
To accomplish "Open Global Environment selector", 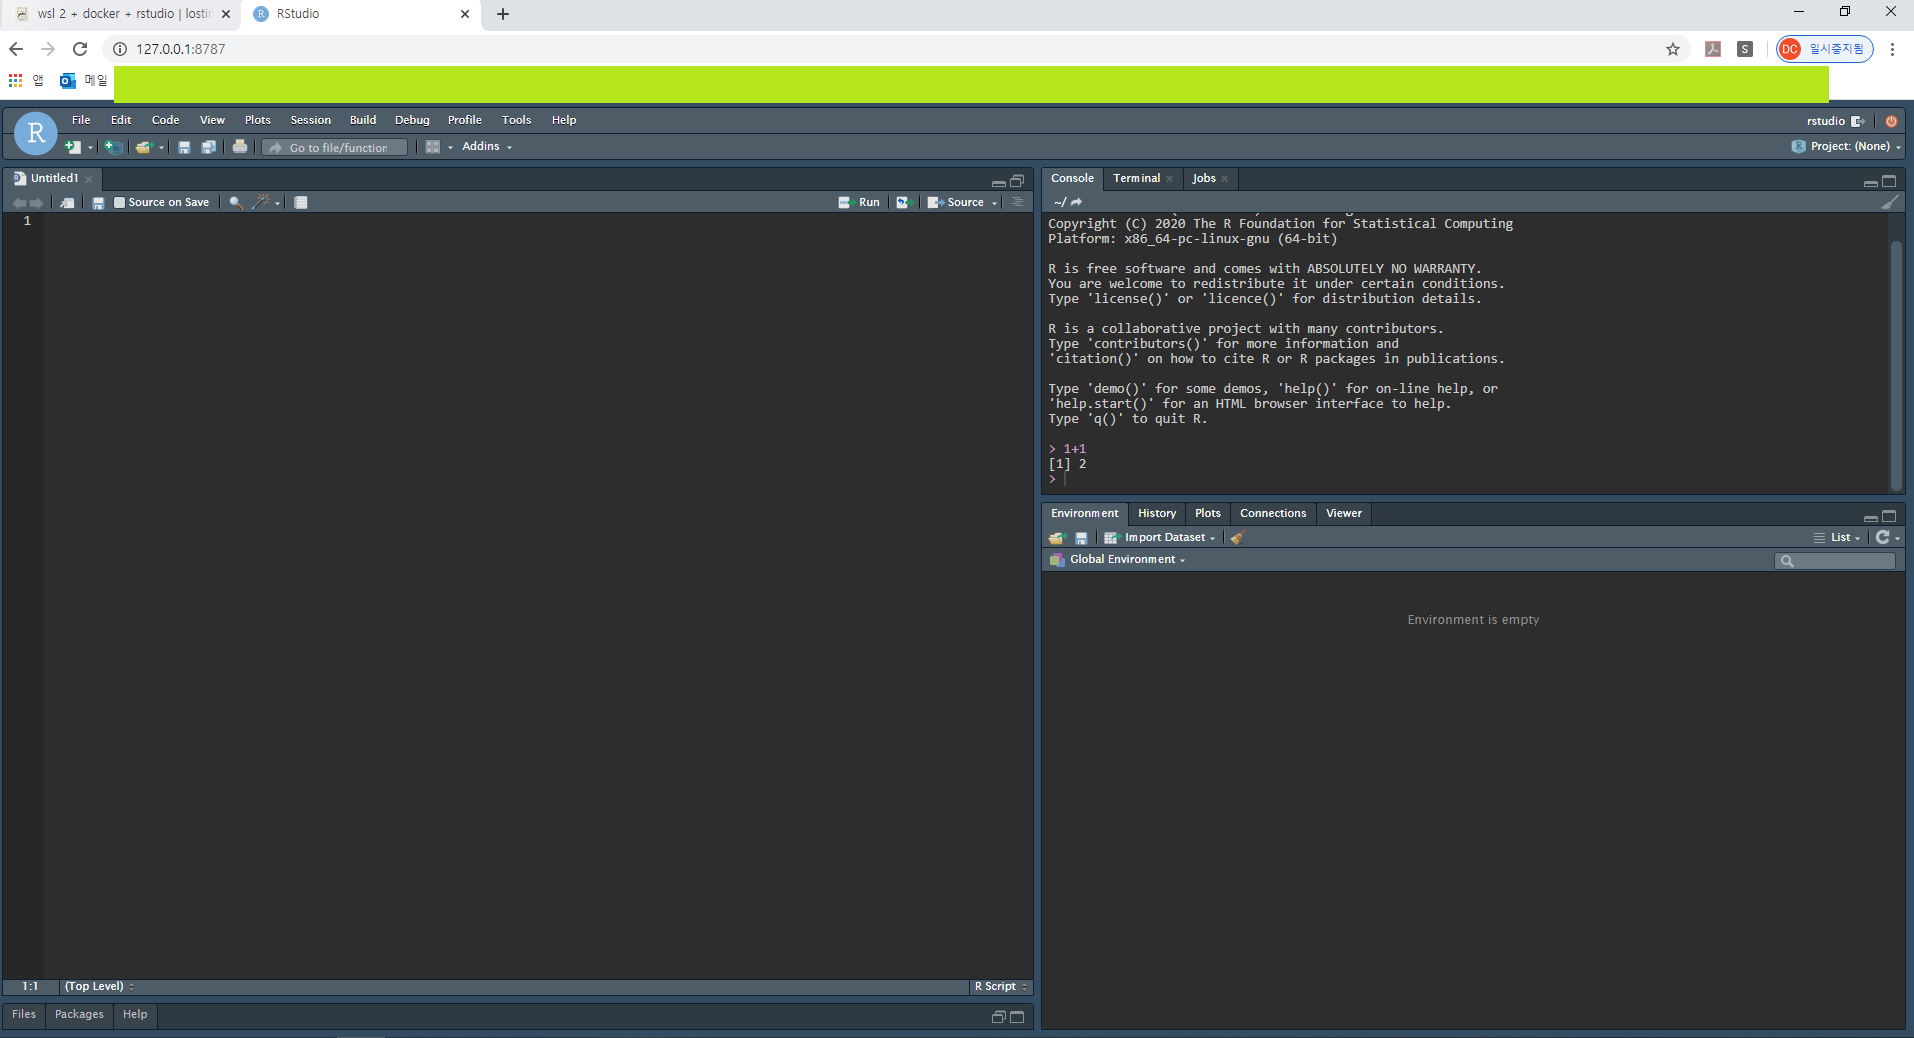I will 1118,560.
